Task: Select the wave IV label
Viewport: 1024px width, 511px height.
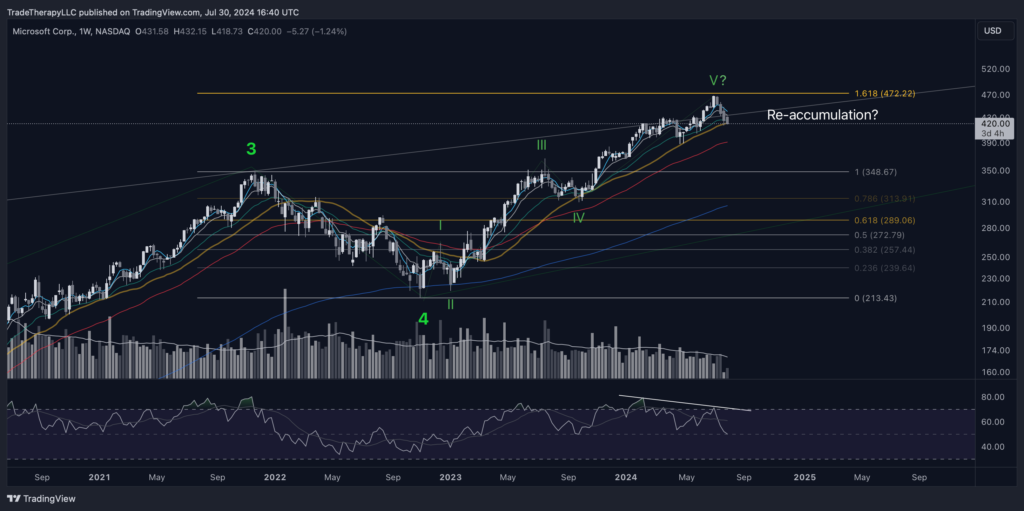Action: coord(578,216)
